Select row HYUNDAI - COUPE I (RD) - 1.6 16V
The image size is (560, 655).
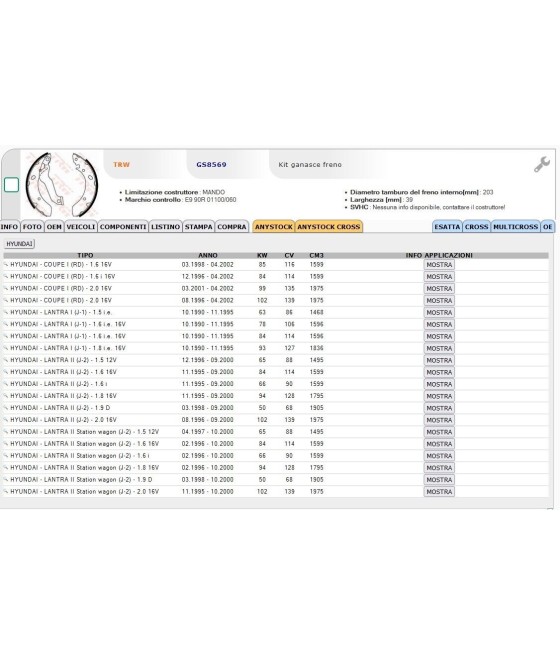click(x=276, y=264)
